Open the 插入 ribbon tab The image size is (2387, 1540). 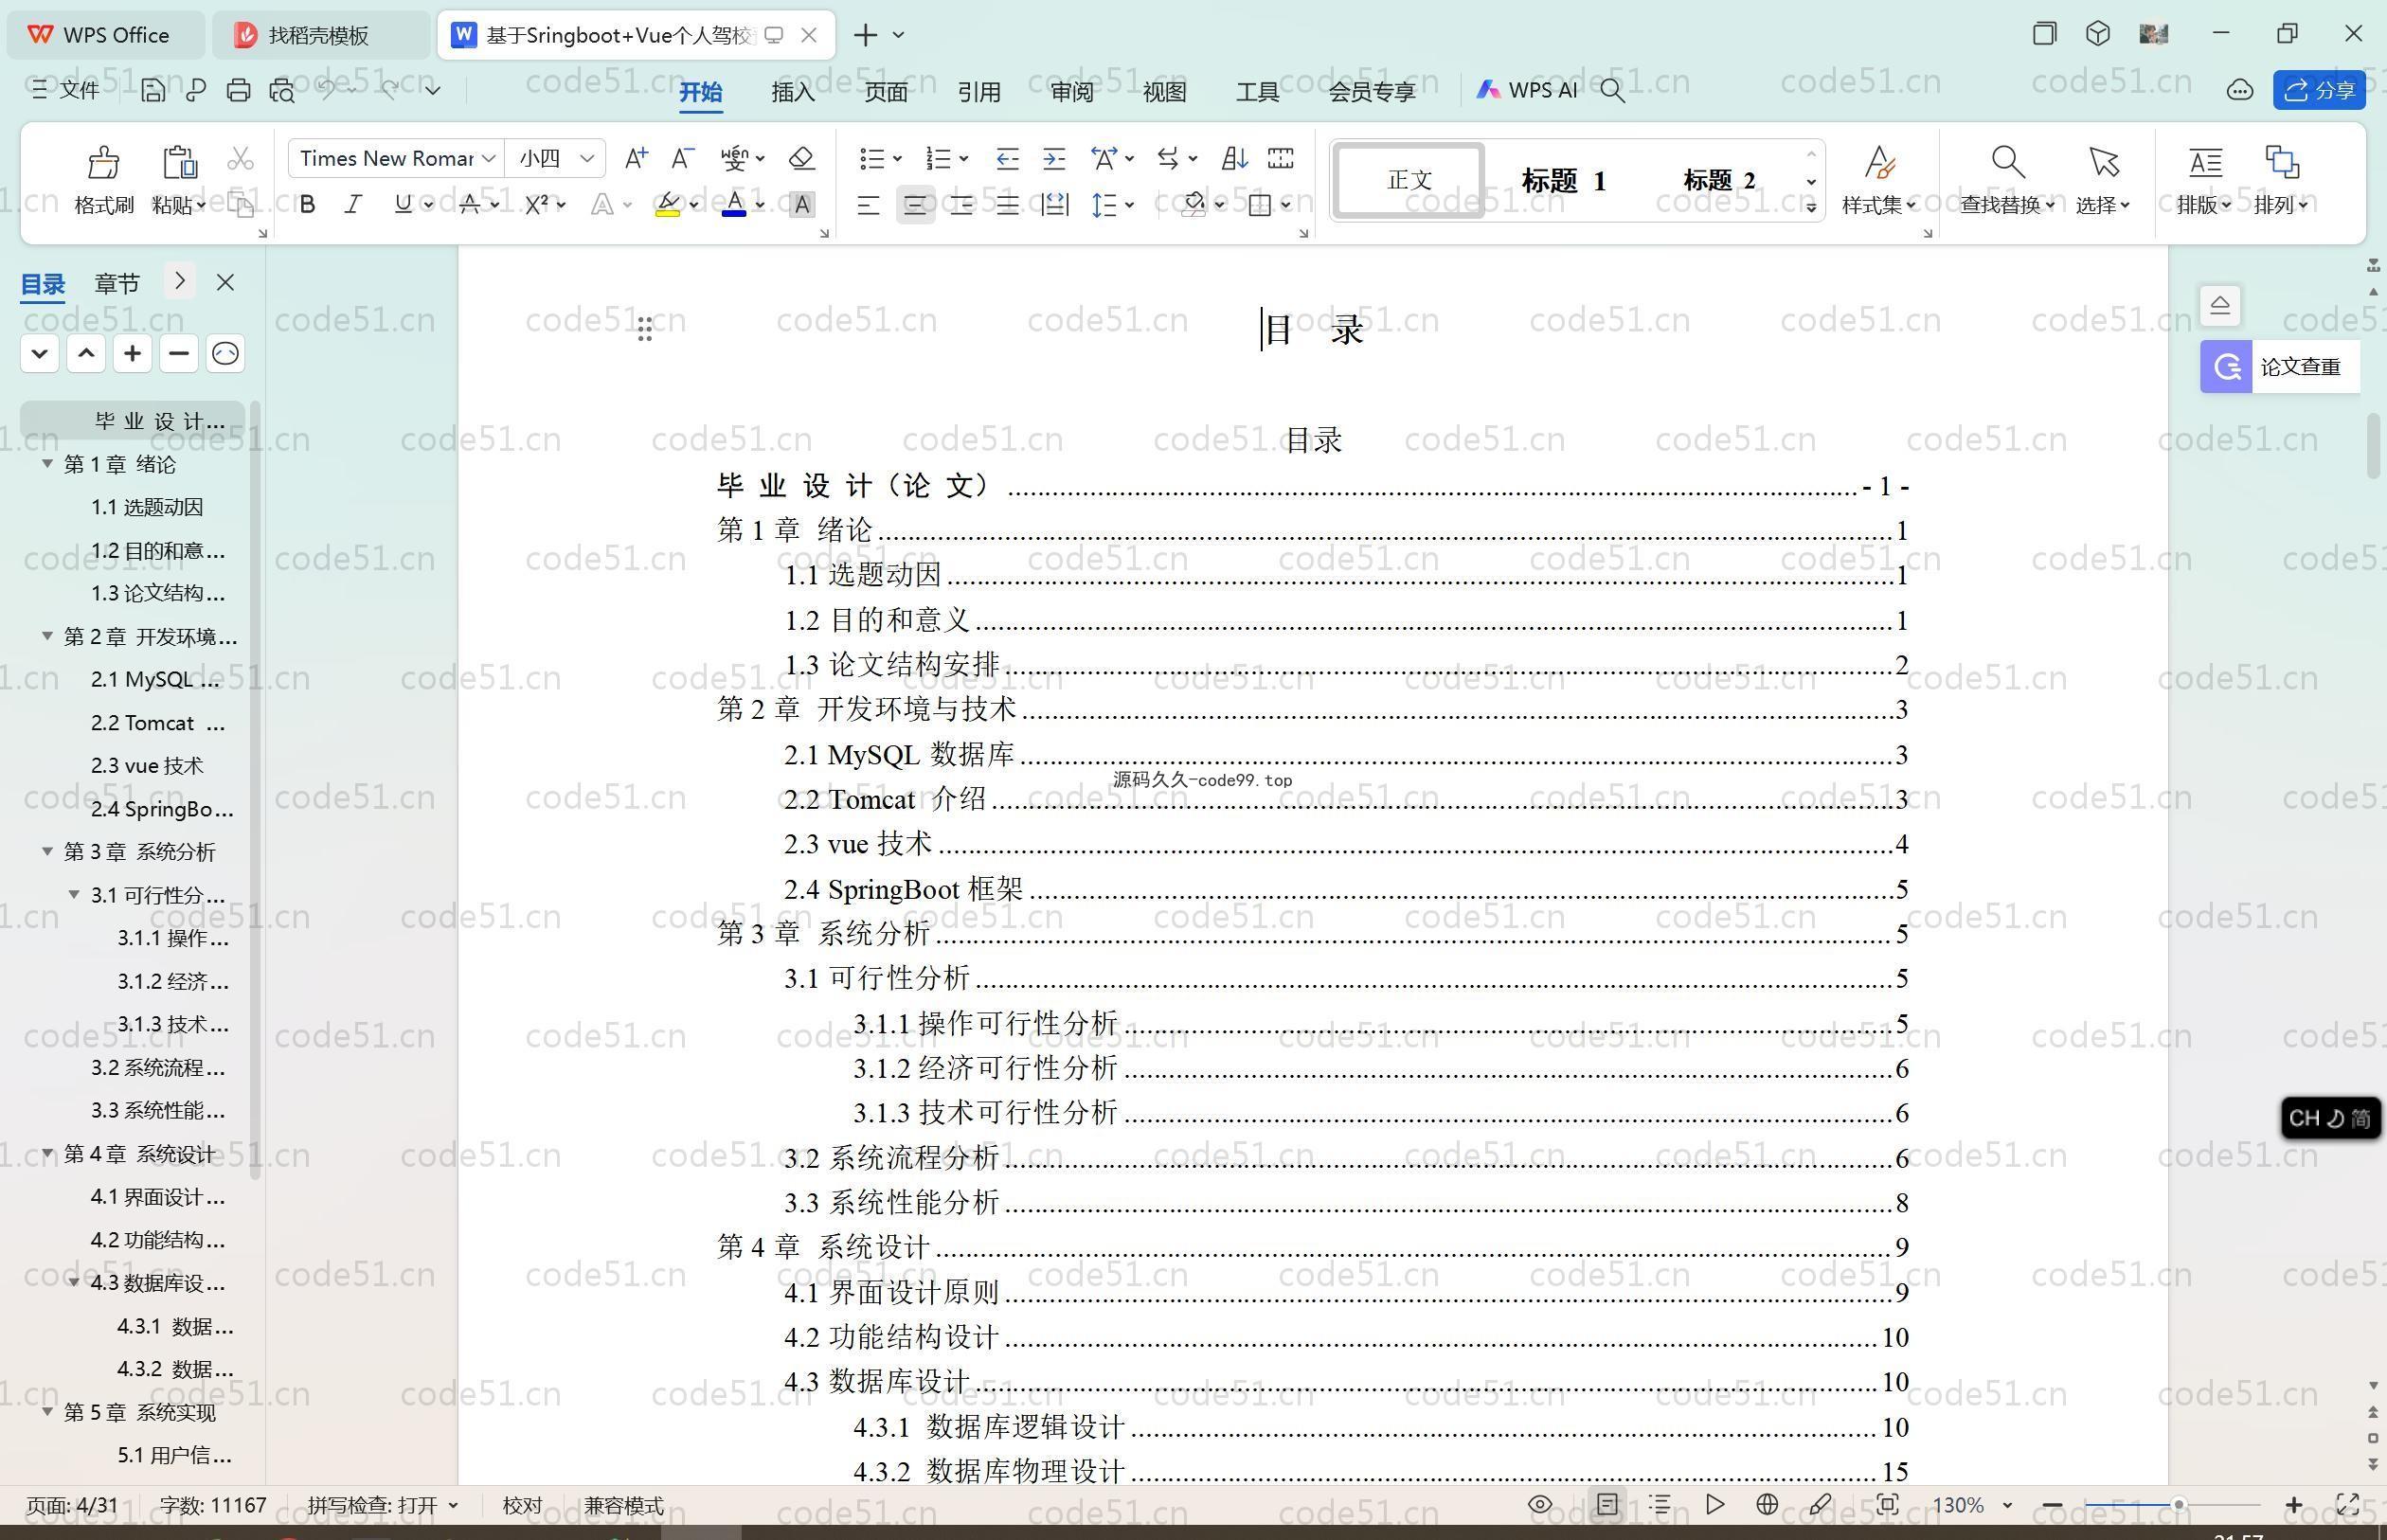793,91
